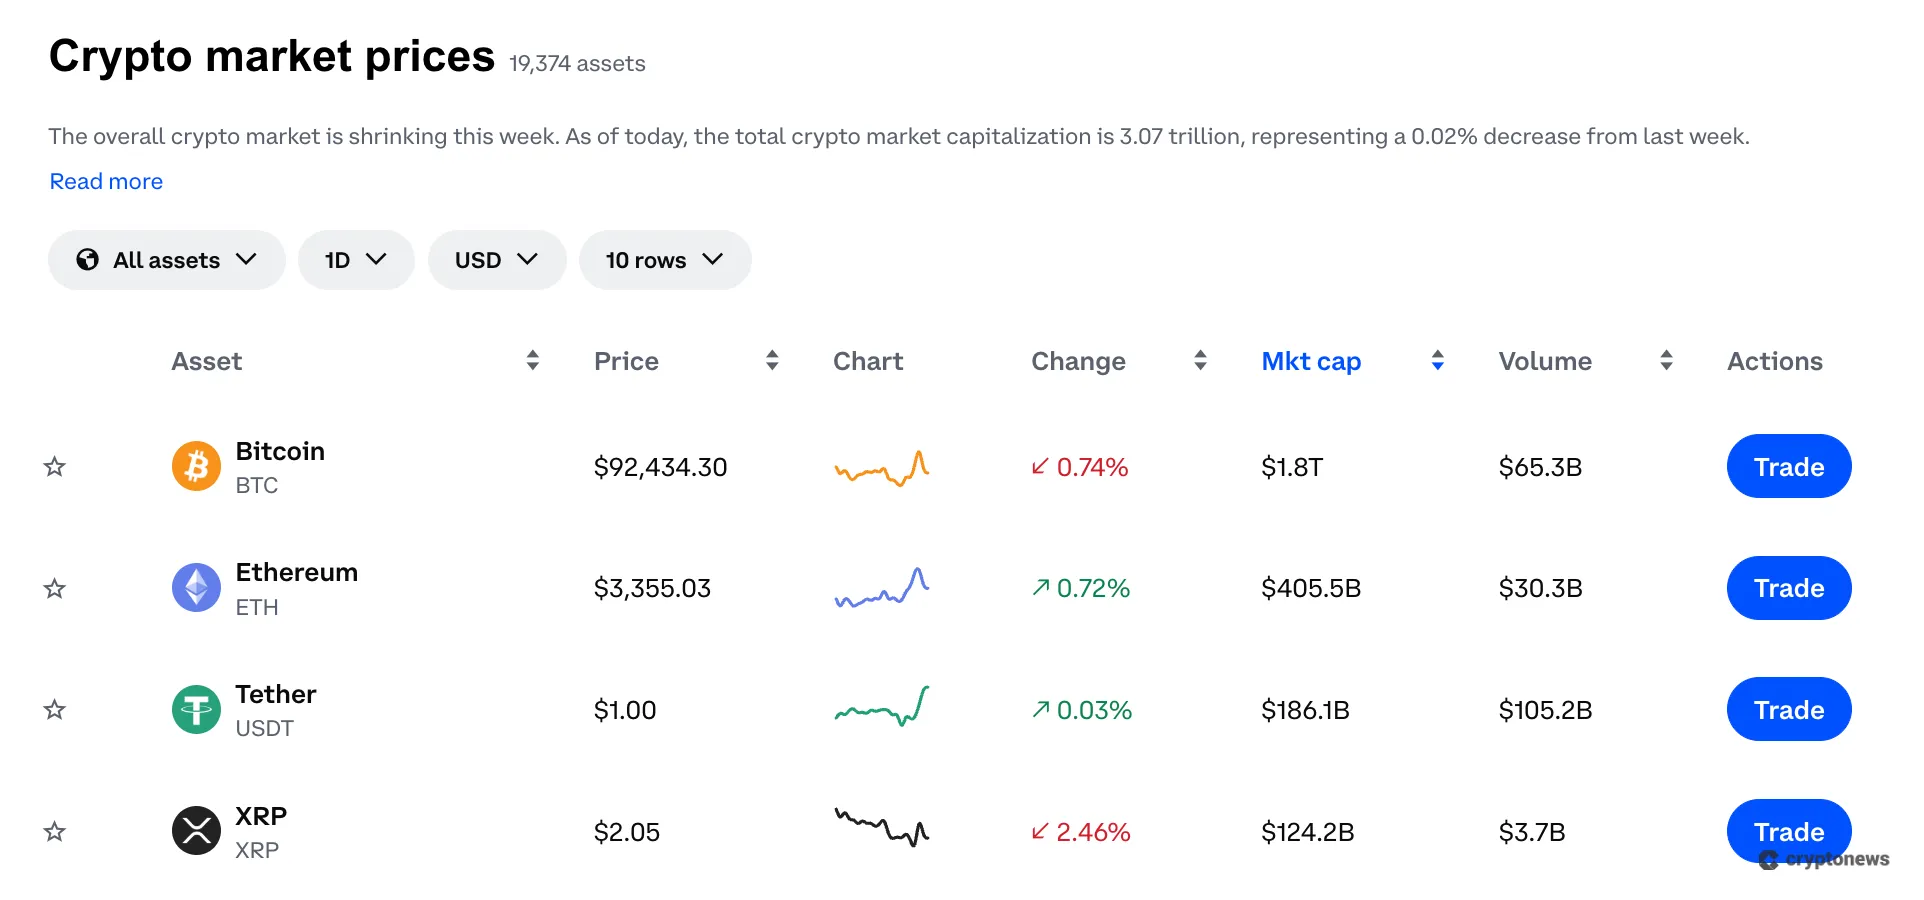Expand the USD currency dropdown

point(496,259)
